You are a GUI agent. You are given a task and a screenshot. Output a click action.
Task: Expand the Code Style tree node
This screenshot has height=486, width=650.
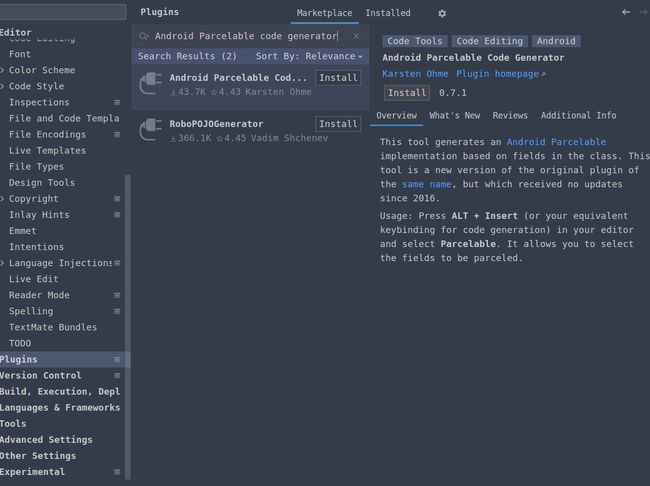(2, 86)
